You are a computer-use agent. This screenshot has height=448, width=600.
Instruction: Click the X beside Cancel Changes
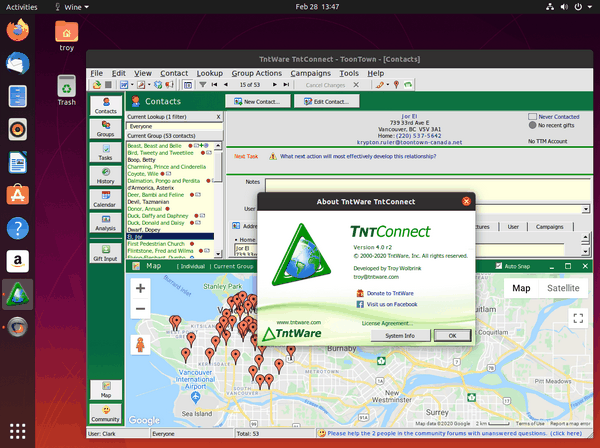coord(356,85)
